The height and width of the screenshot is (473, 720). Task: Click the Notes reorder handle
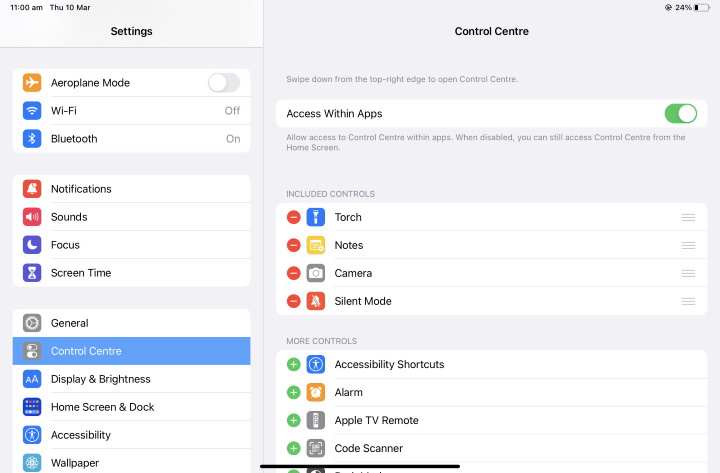point(688,245)
